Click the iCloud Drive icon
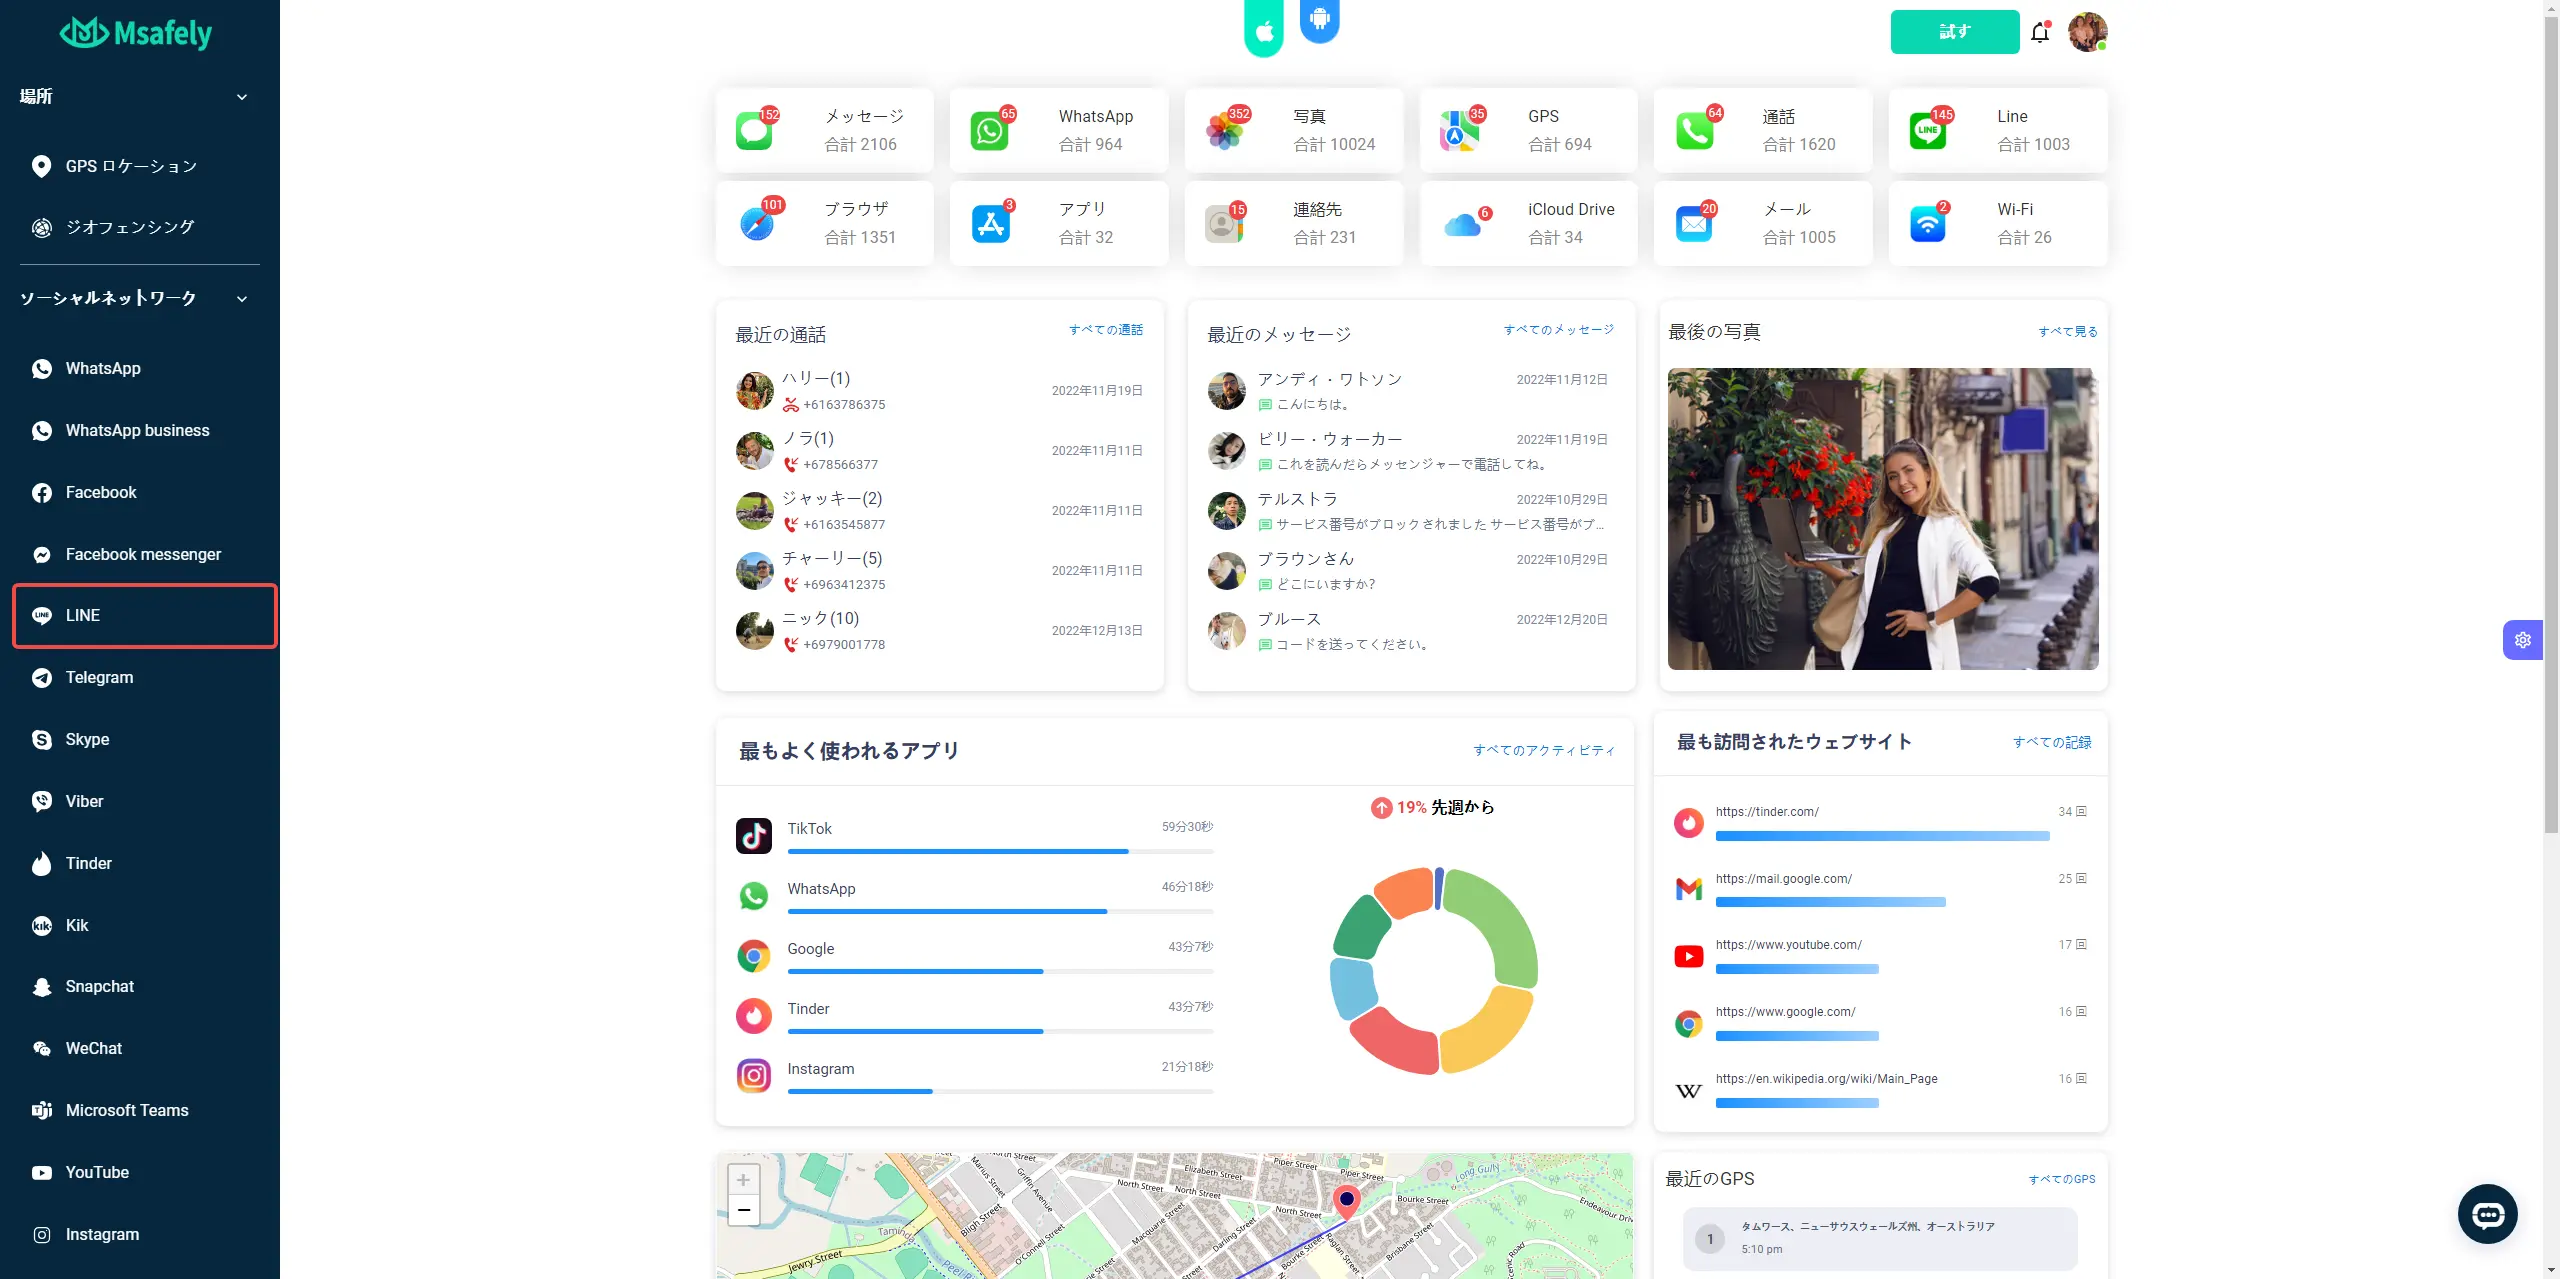The width and height of the screenshot is (2560, 1279). [x=1463, y=222]
